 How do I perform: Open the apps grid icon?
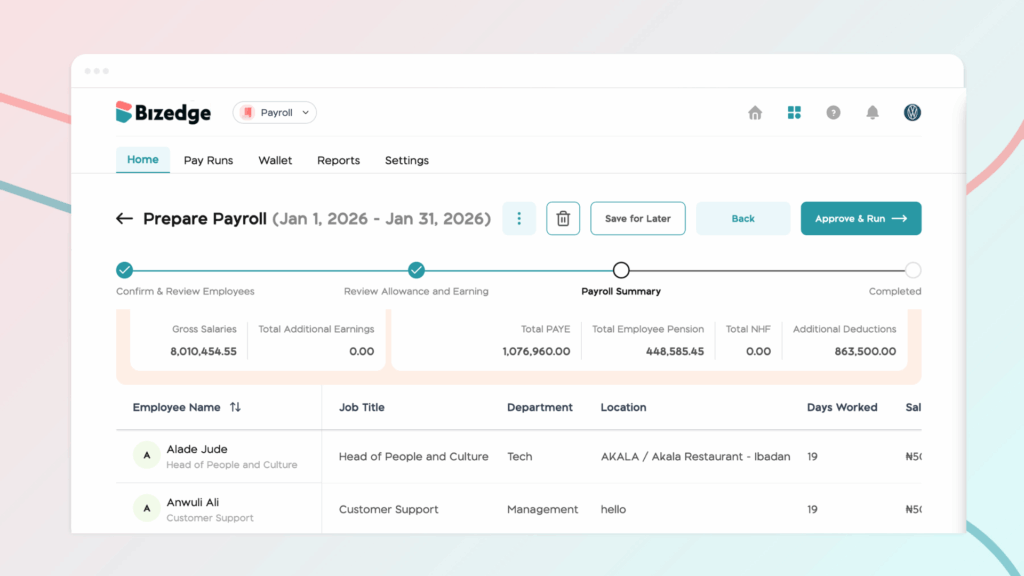coord(794,113)
